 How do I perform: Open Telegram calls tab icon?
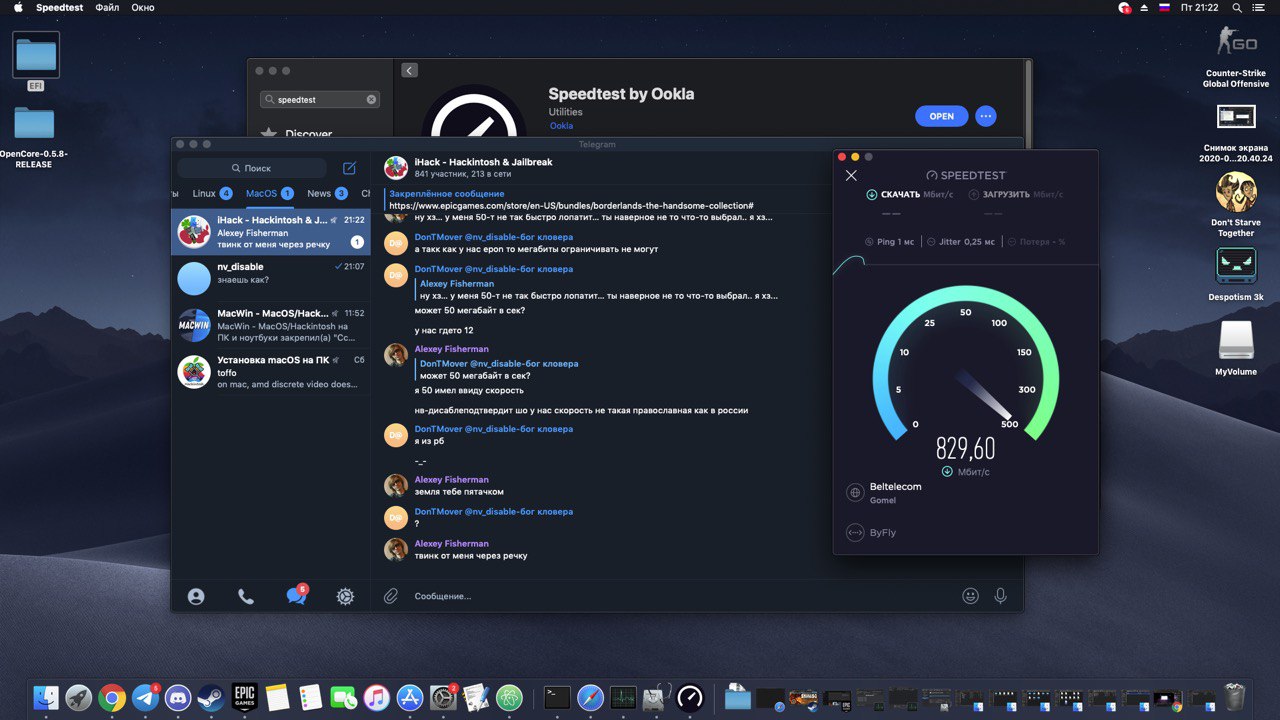(x=246, y=596)
